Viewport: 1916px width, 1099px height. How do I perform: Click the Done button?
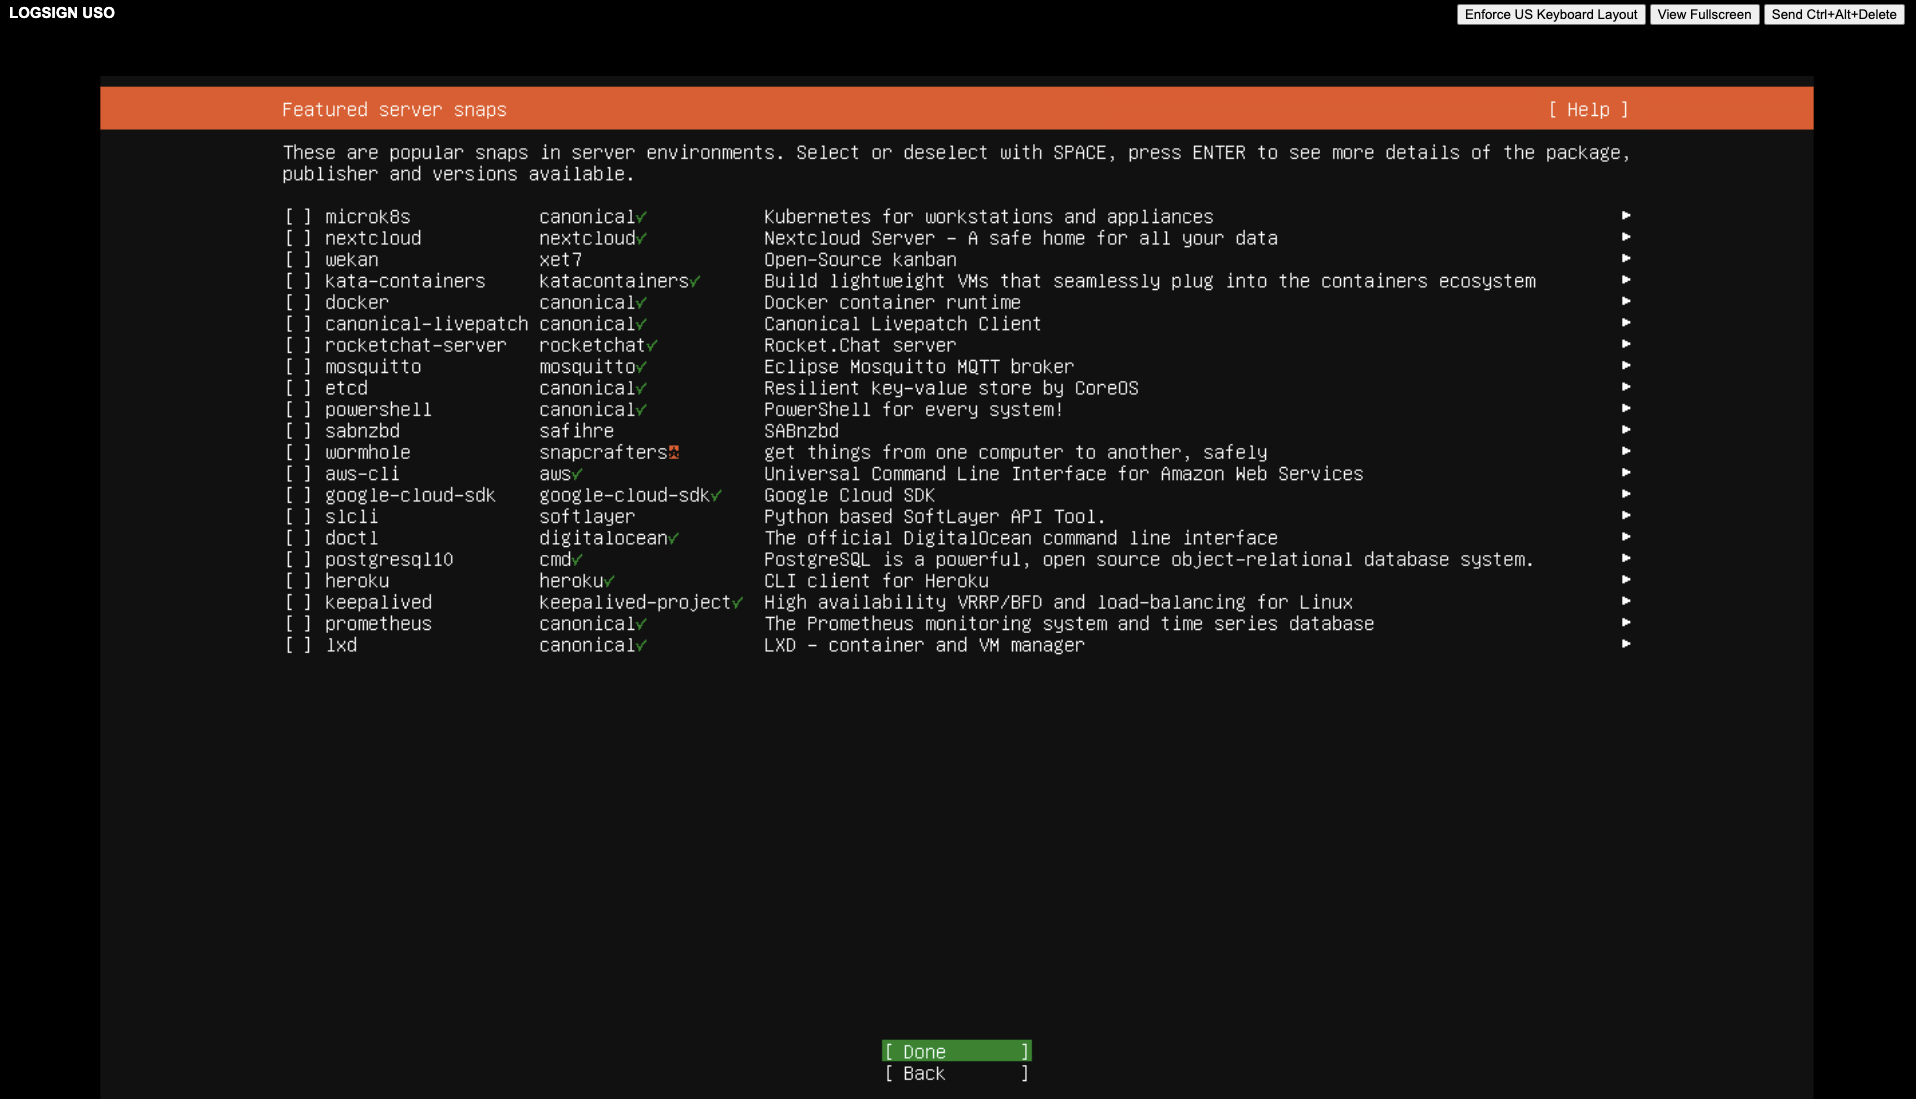(x=957, y=1052)
